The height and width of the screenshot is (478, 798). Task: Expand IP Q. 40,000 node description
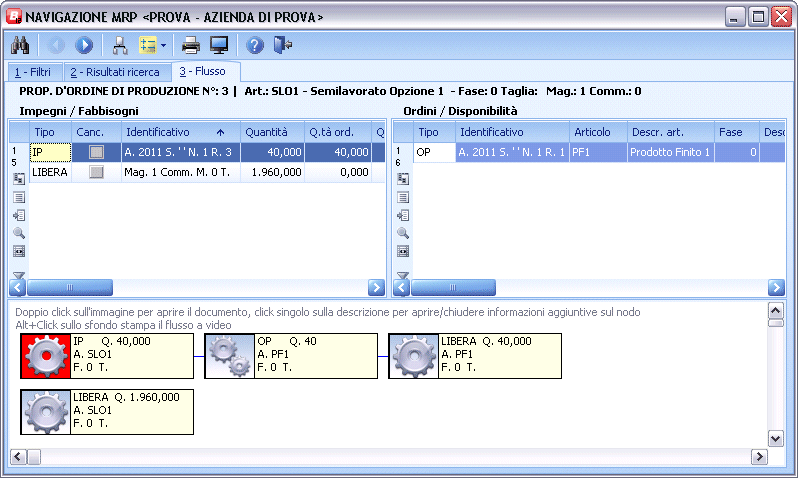point(132,356)
